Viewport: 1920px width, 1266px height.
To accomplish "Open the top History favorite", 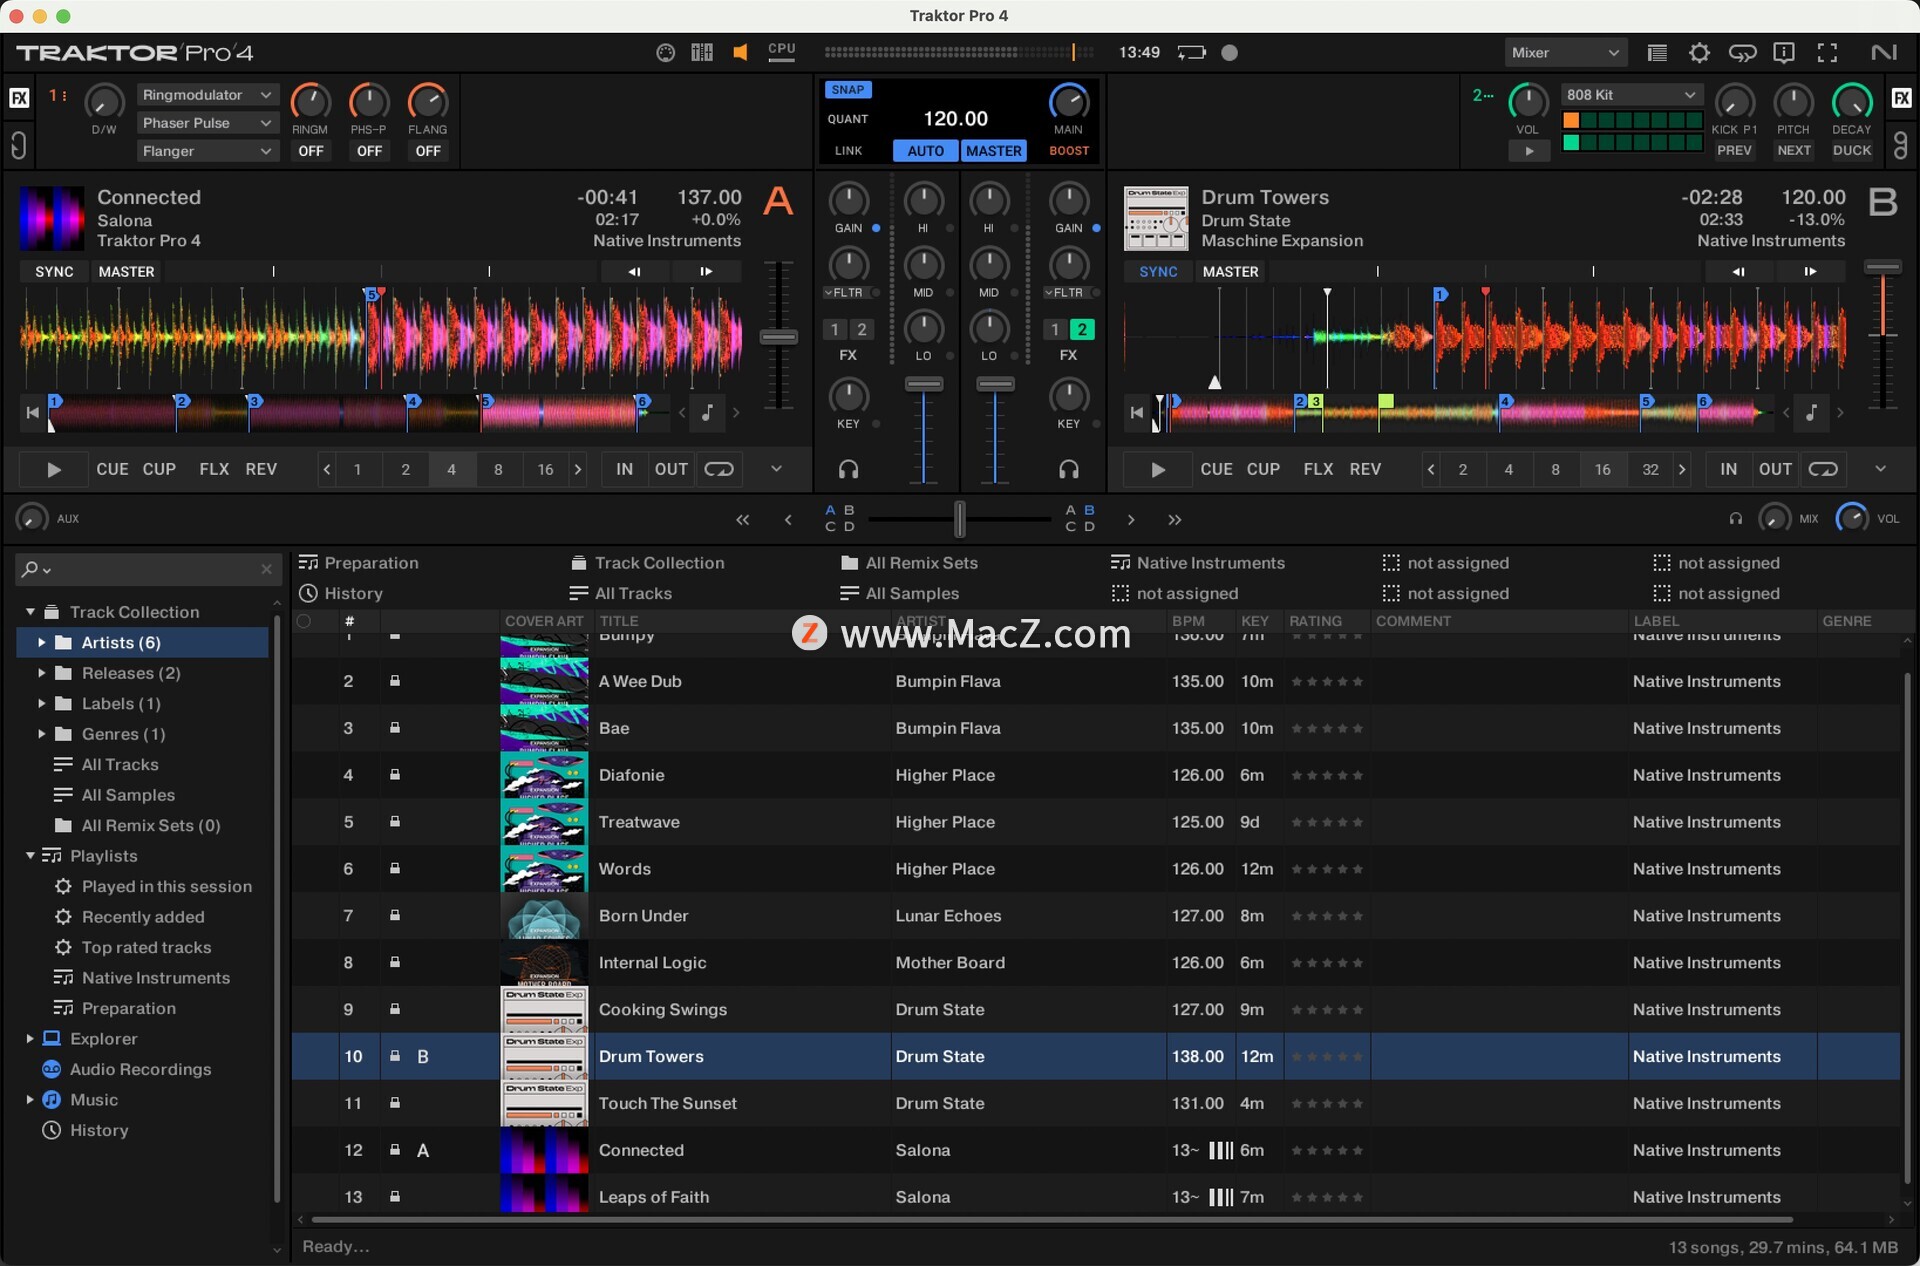I will (341, 593).
